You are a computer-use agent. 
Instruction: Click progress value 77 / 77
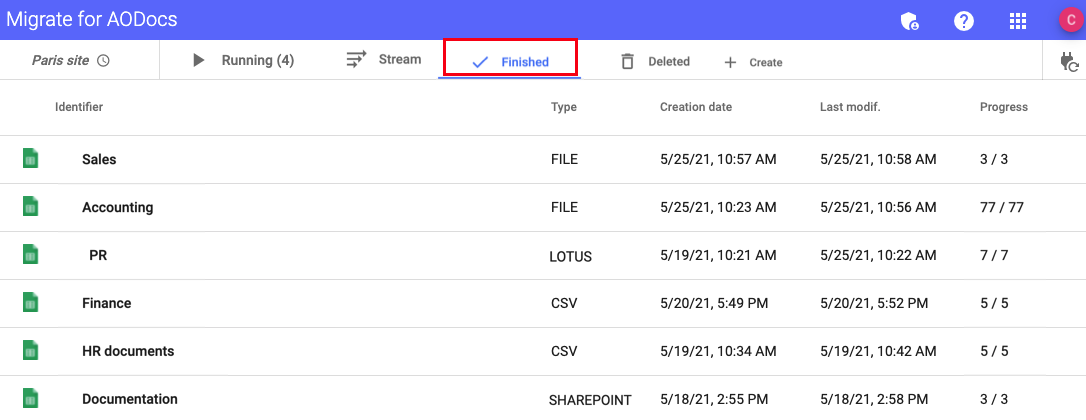[1002, 207]
